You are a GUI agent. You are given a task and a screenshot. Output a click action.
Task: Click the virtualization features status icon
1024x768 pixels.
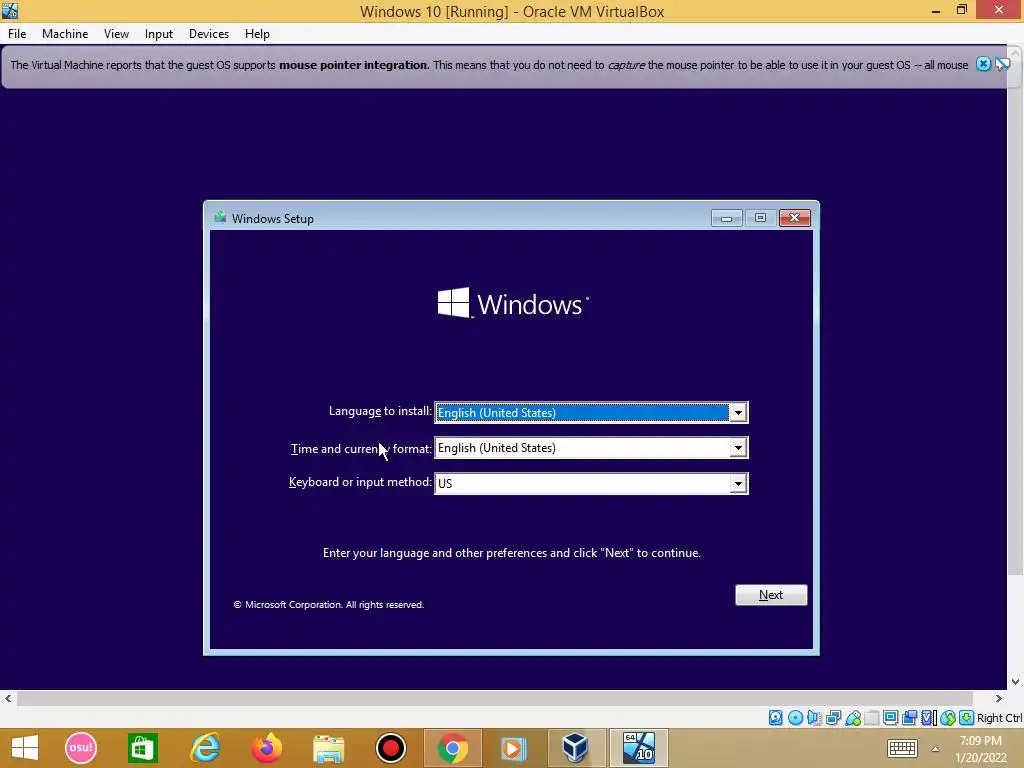click(x=929, y=718)
